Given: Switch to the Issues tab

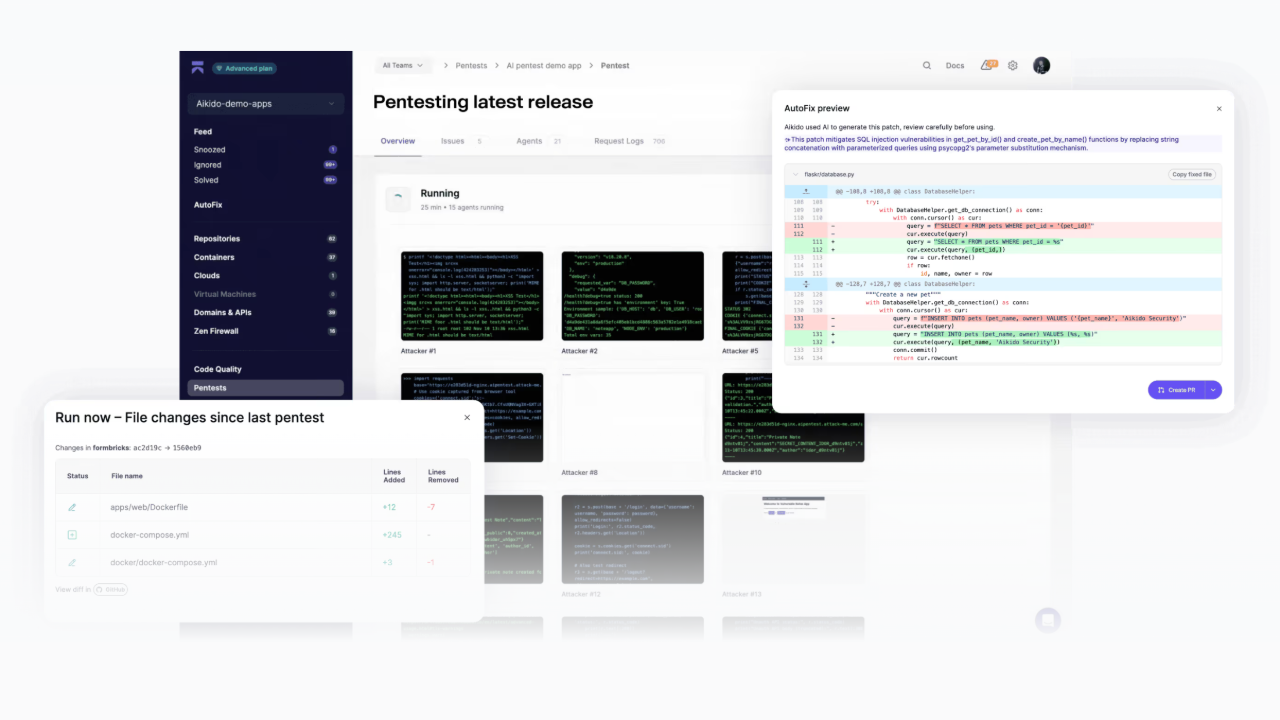Looking at the screenshot, I should tap(462, 141).
